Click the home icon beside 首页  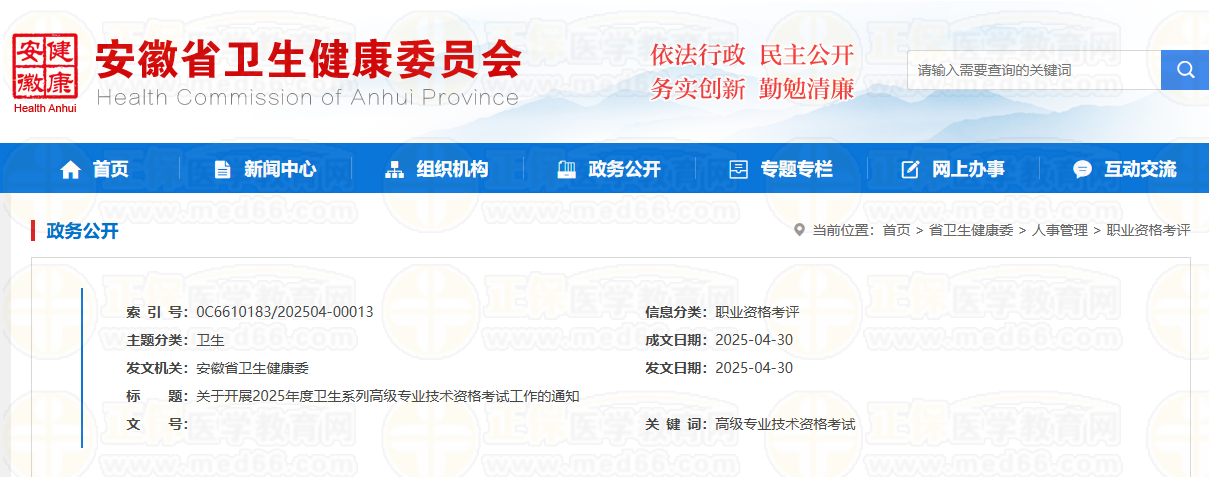pos(70,170)
